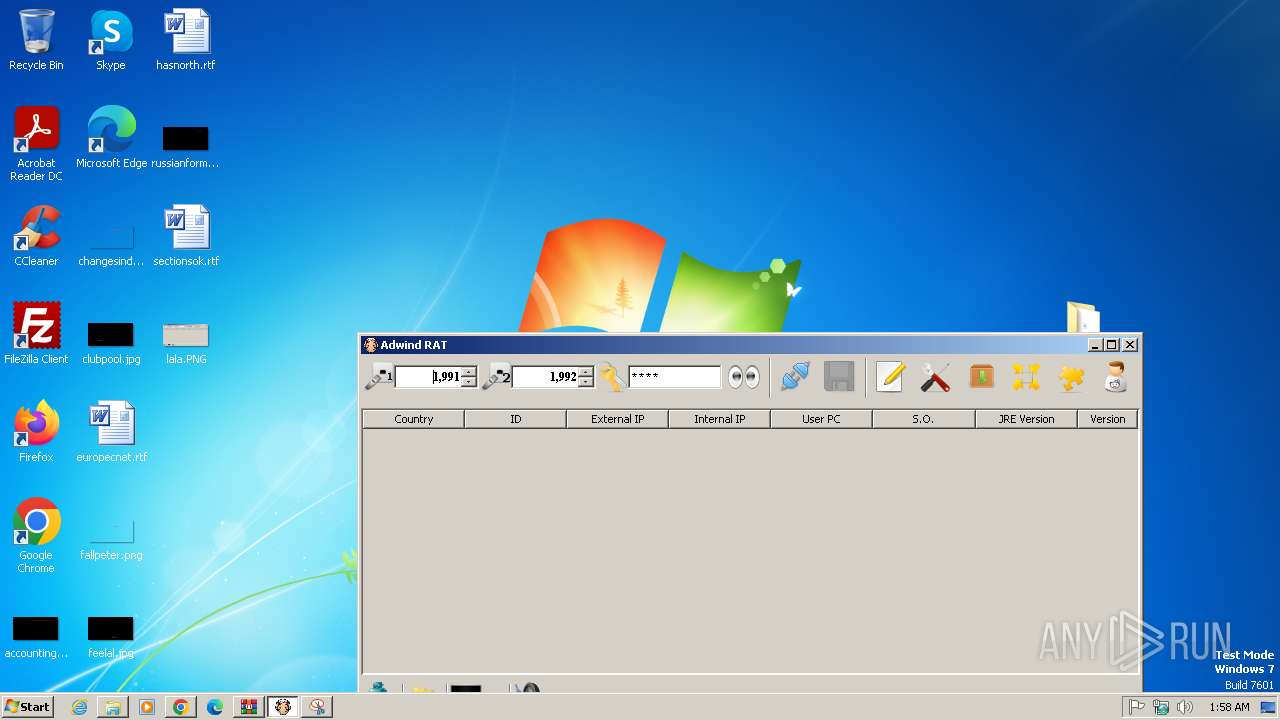This screenshot has height=720, width=1280.
Task: Sort by the Country column header
Action: 413,419
